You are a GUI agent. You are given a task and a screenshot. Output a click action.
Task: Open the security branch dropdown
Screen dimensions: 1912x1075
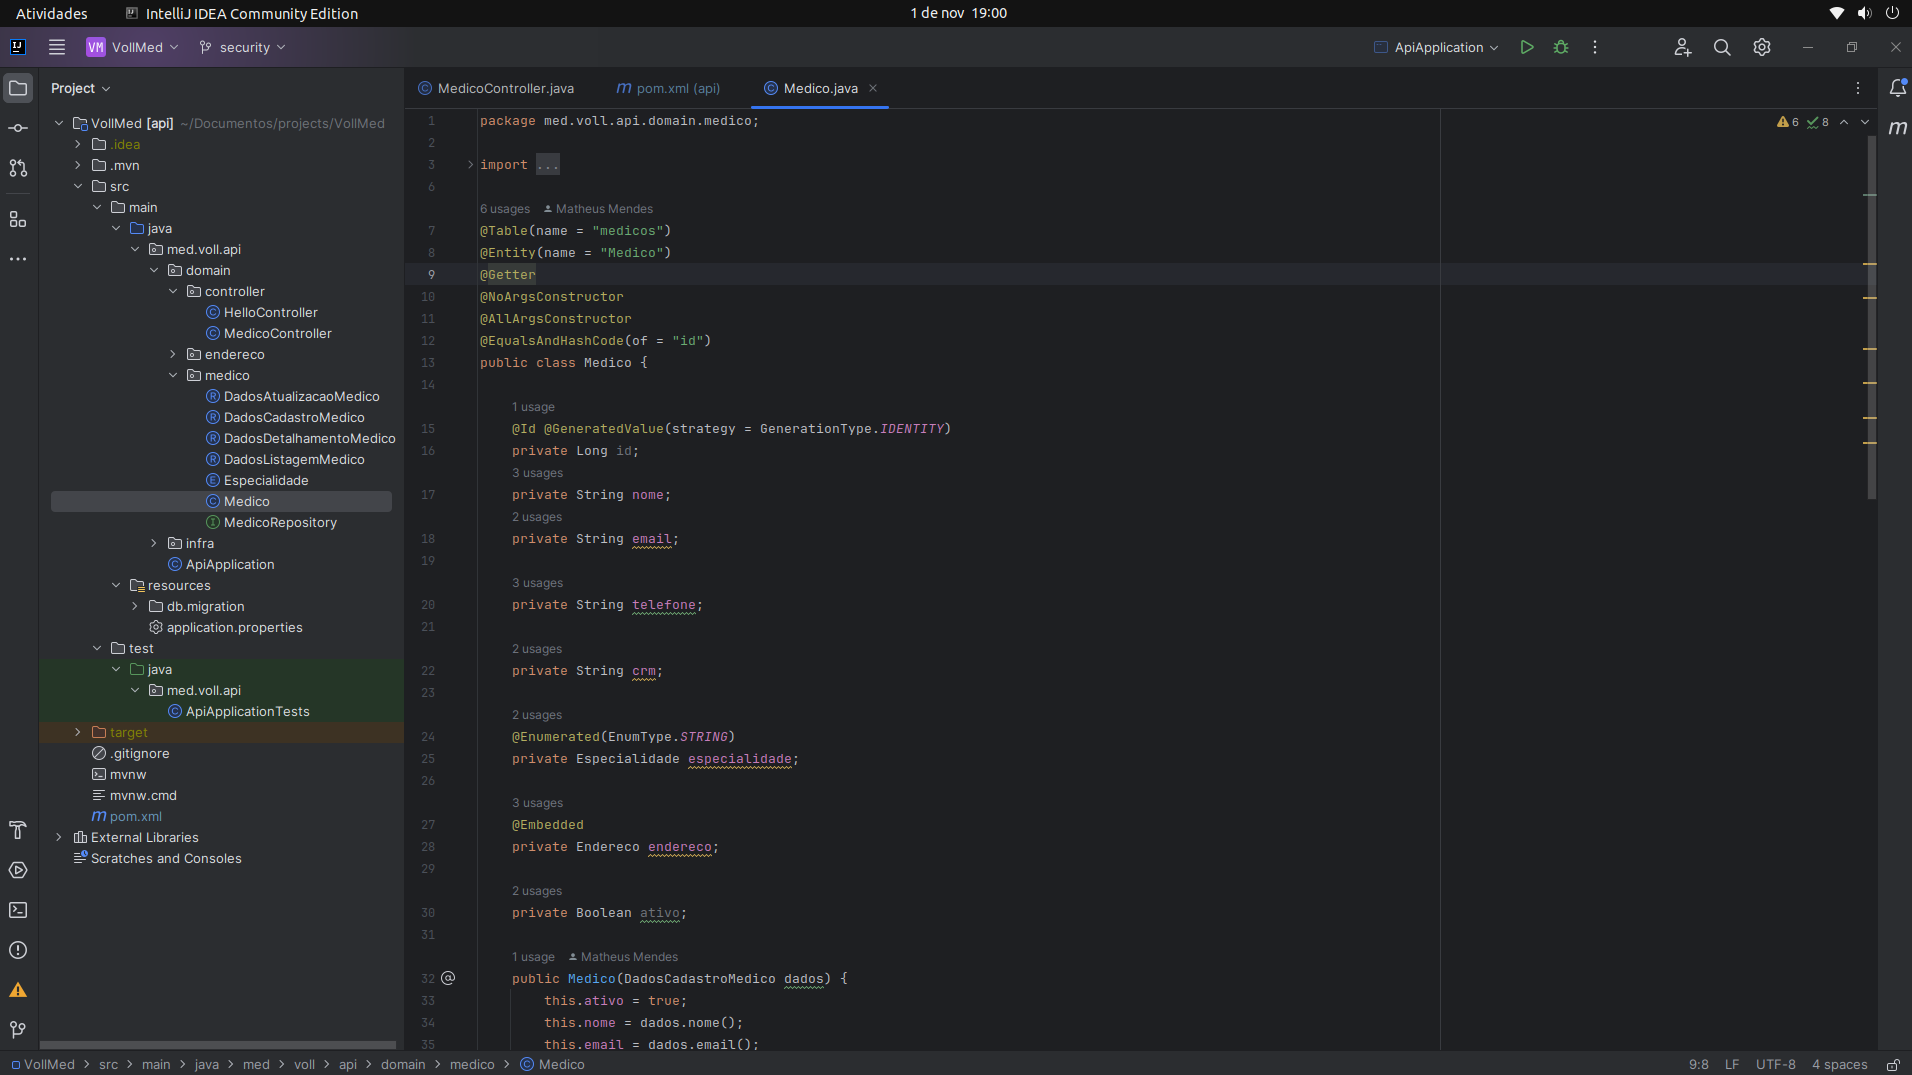(x=243, y=47)
